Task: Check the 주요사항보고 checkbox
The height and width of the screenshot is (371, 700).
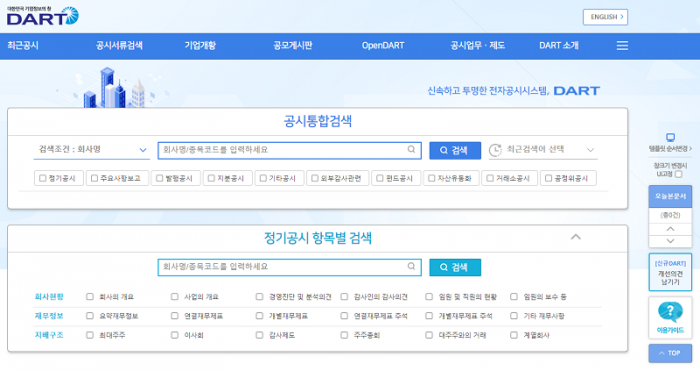Action: (94, 178)
